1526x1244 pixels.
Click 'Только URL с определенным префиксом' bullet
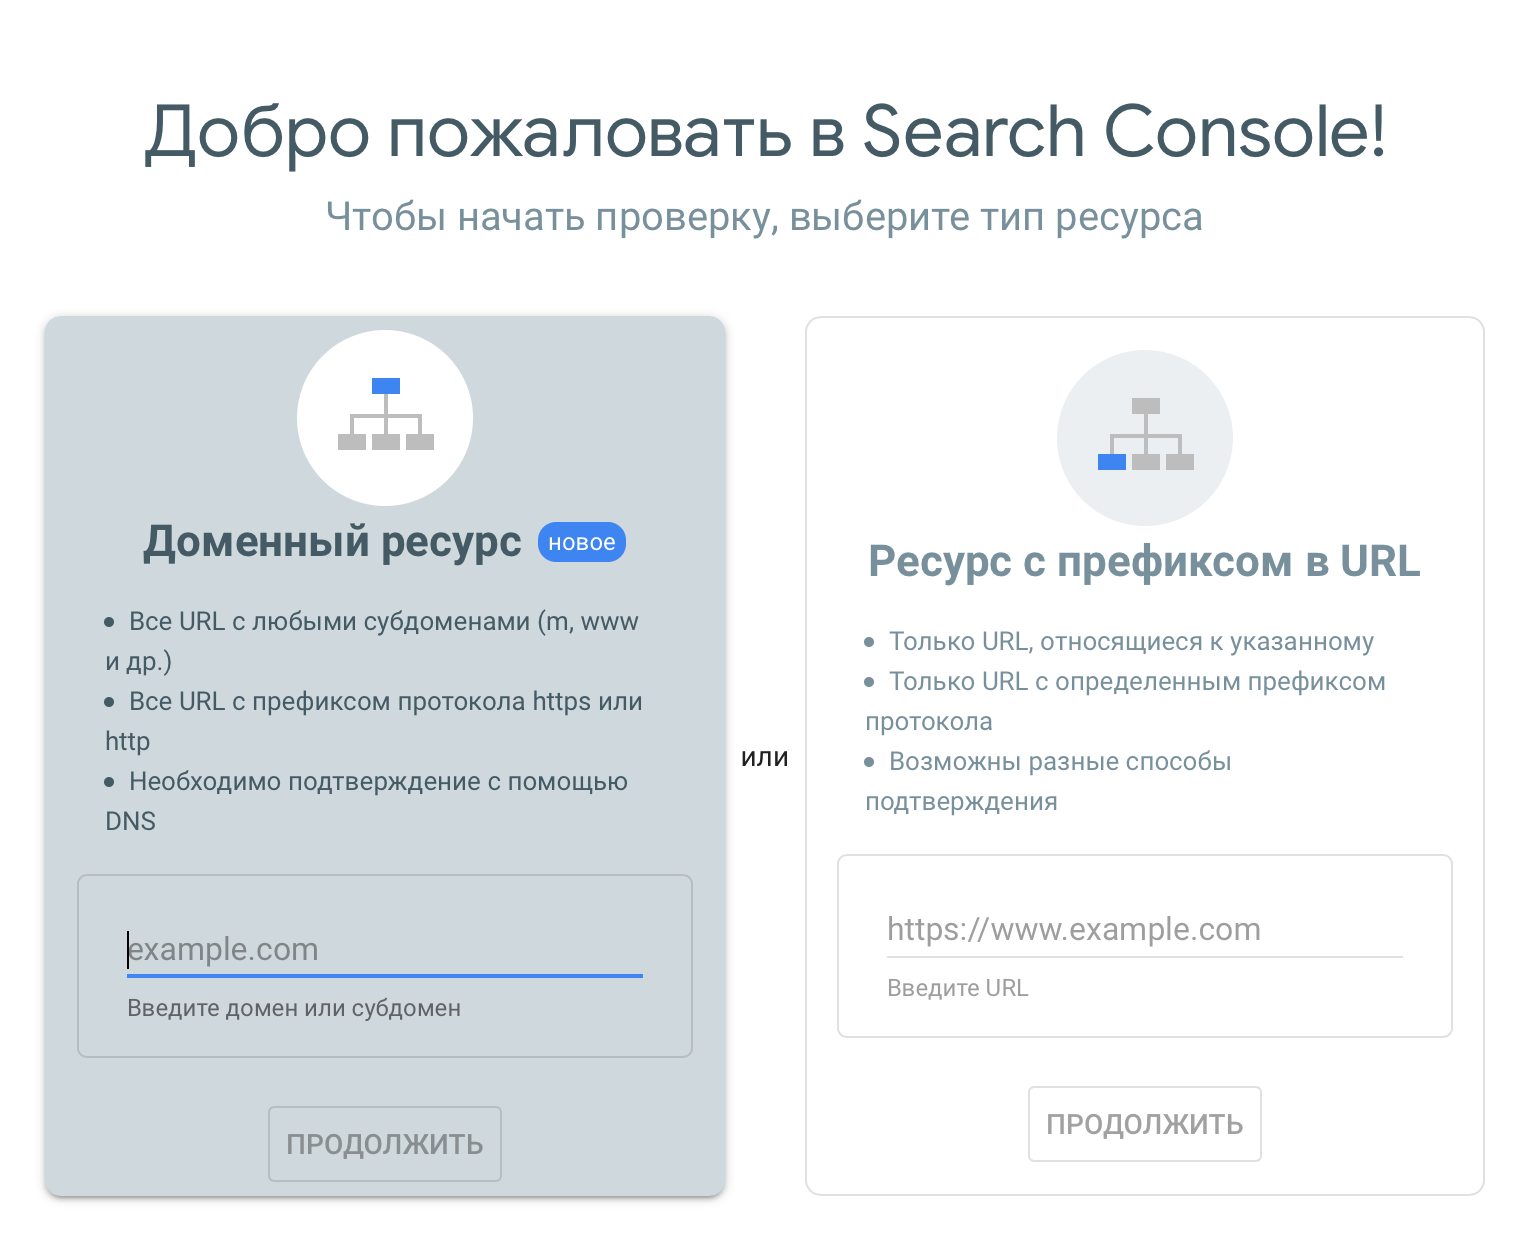(x=1125, y=701)
